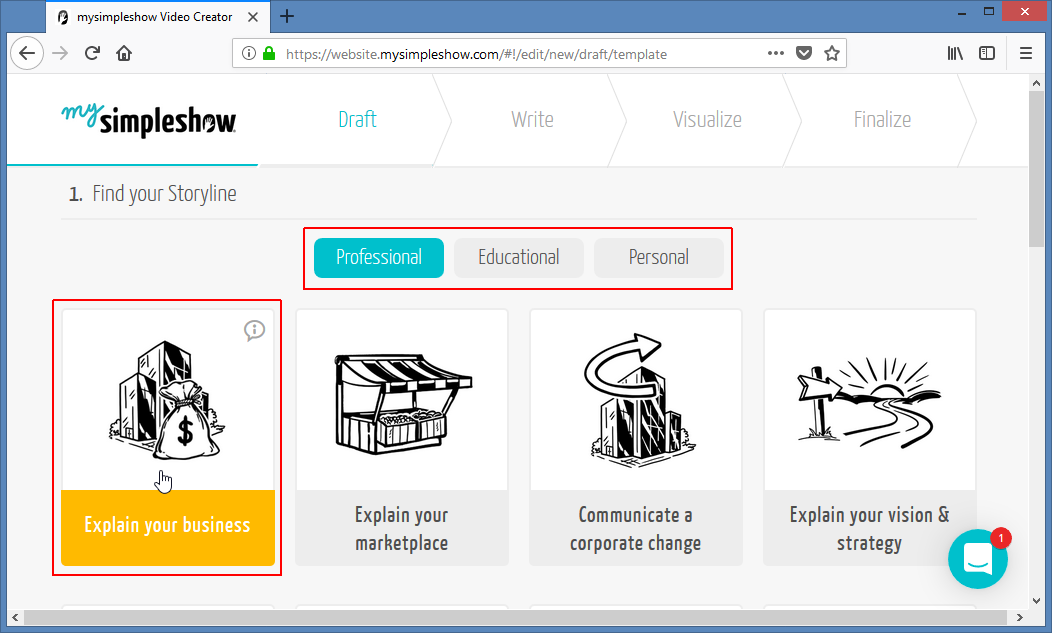Click the info bubble on Explain your business card

click(254, 330)
